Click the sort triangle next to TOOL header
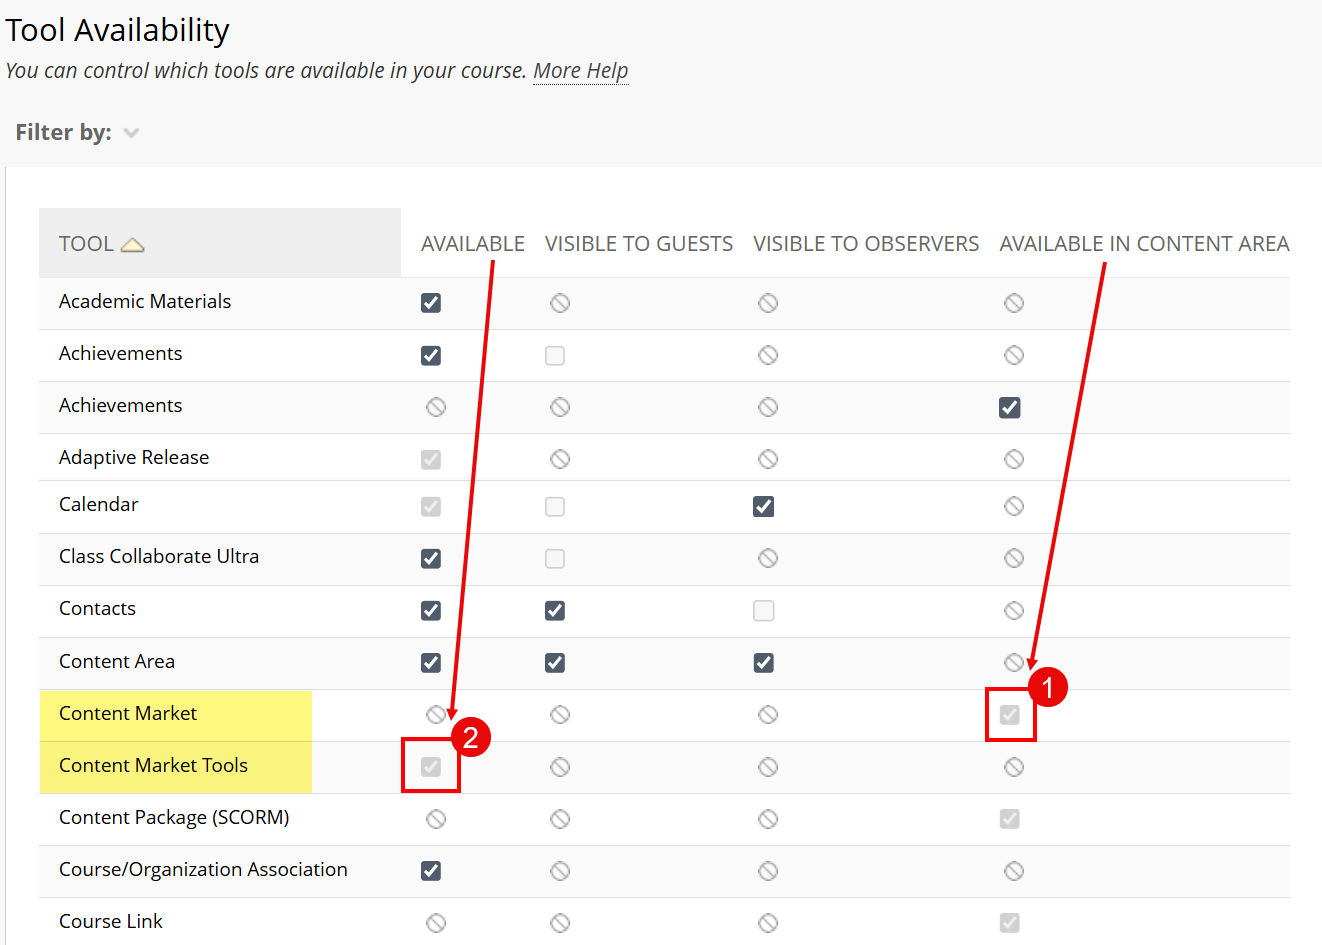The height and width of the screenshot is (945, 1322). [137, 242]
